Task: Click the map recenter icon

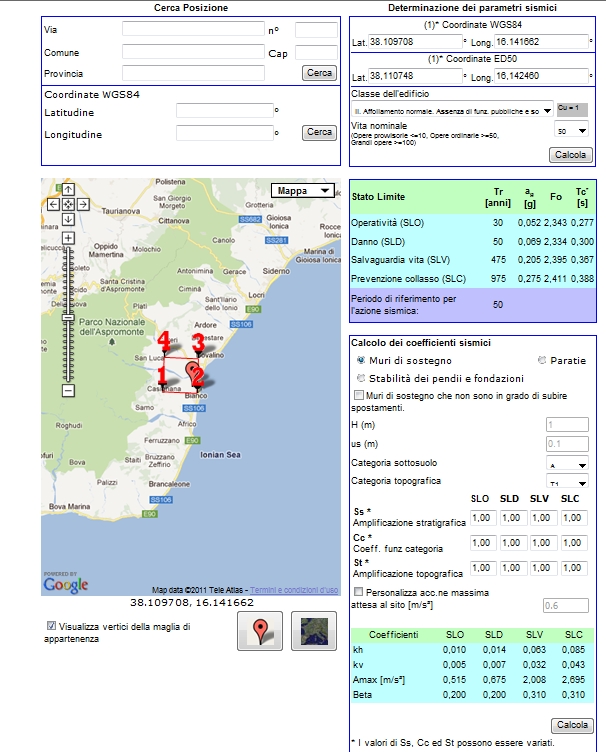Action: tap(68, 205)
